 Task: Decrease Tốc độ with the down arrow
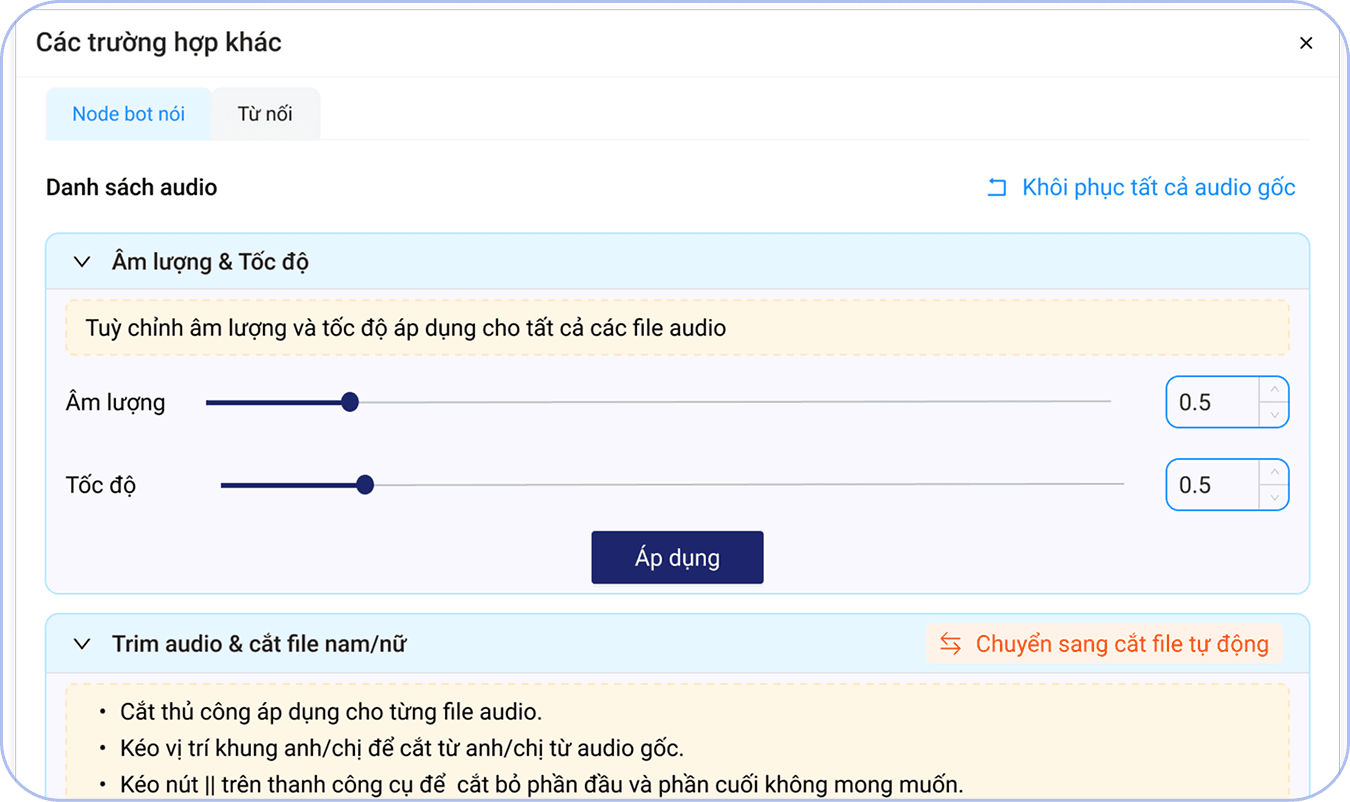coord(1273,497)
